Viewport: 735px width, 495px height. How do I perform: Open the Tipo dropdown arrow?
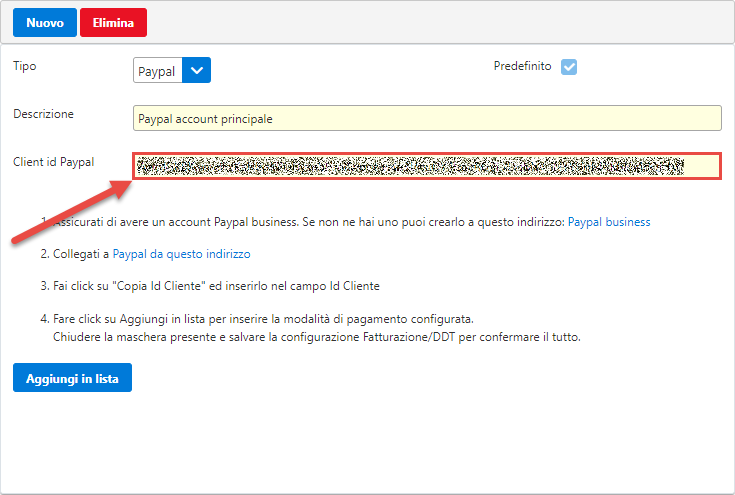[x=196, y=70]
